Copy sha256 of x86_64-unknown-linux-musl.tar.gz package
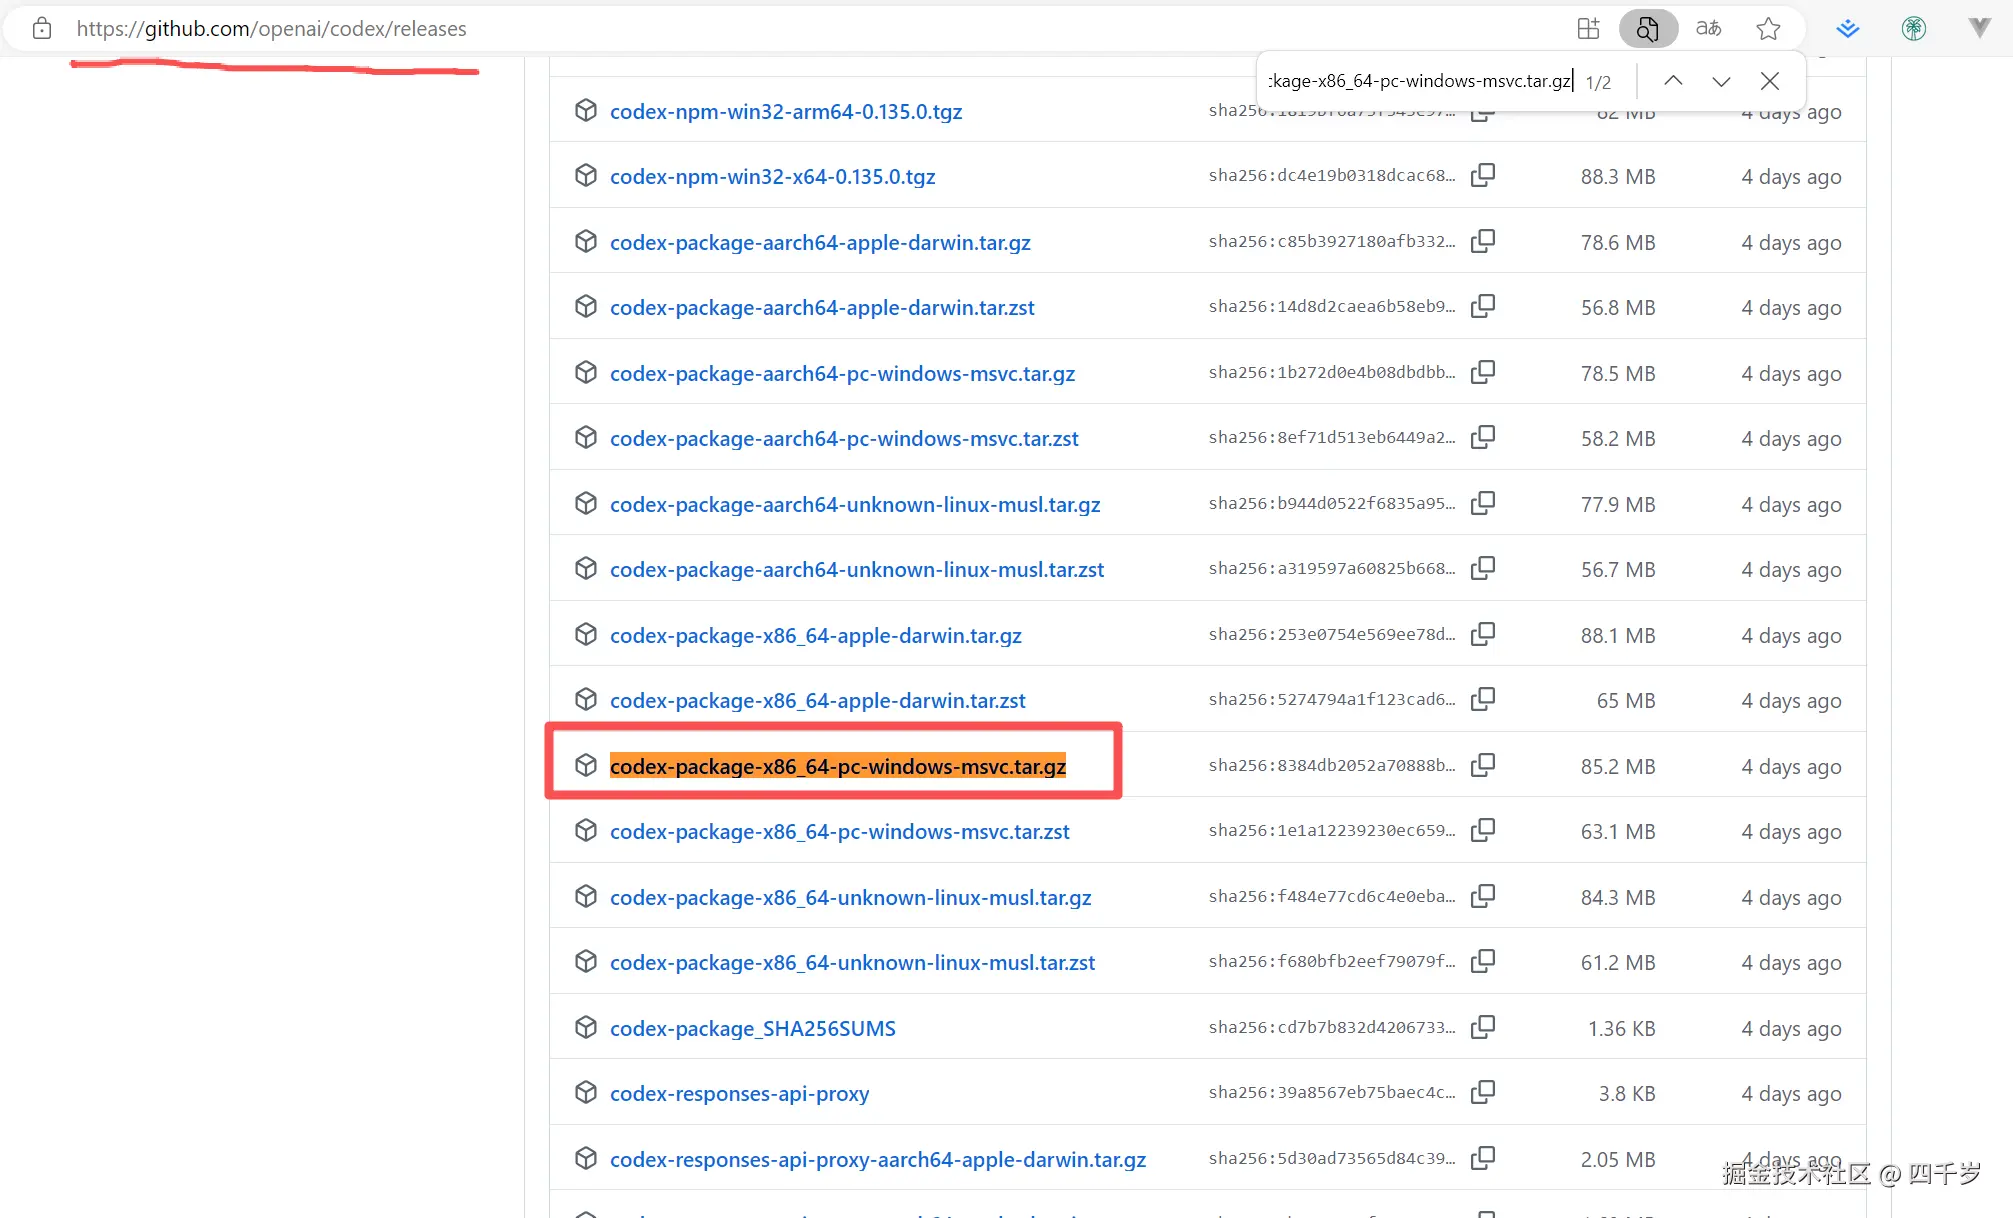The width and height of the screenshot is (2013, 1218). 1483,896
